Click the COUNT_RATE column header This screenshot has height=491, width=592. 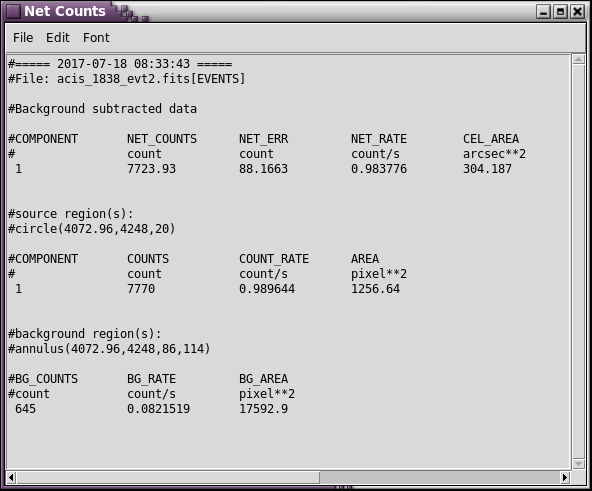274,259
